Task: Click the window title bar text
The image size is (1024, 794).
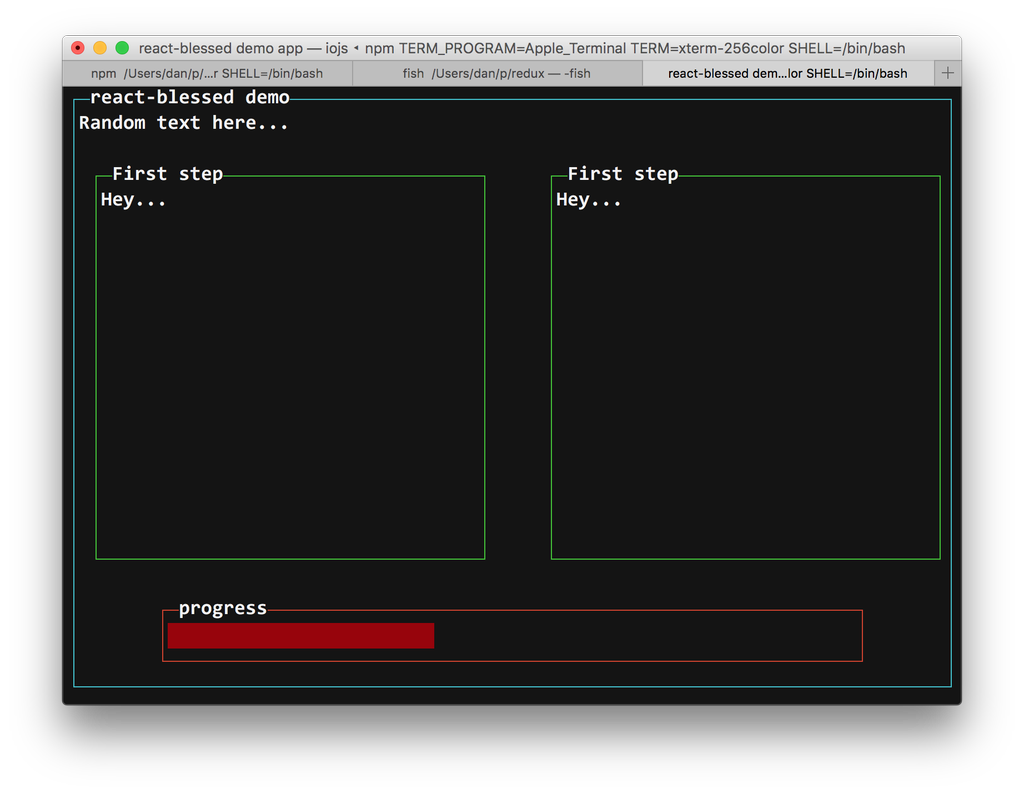Action: (521, 48)
